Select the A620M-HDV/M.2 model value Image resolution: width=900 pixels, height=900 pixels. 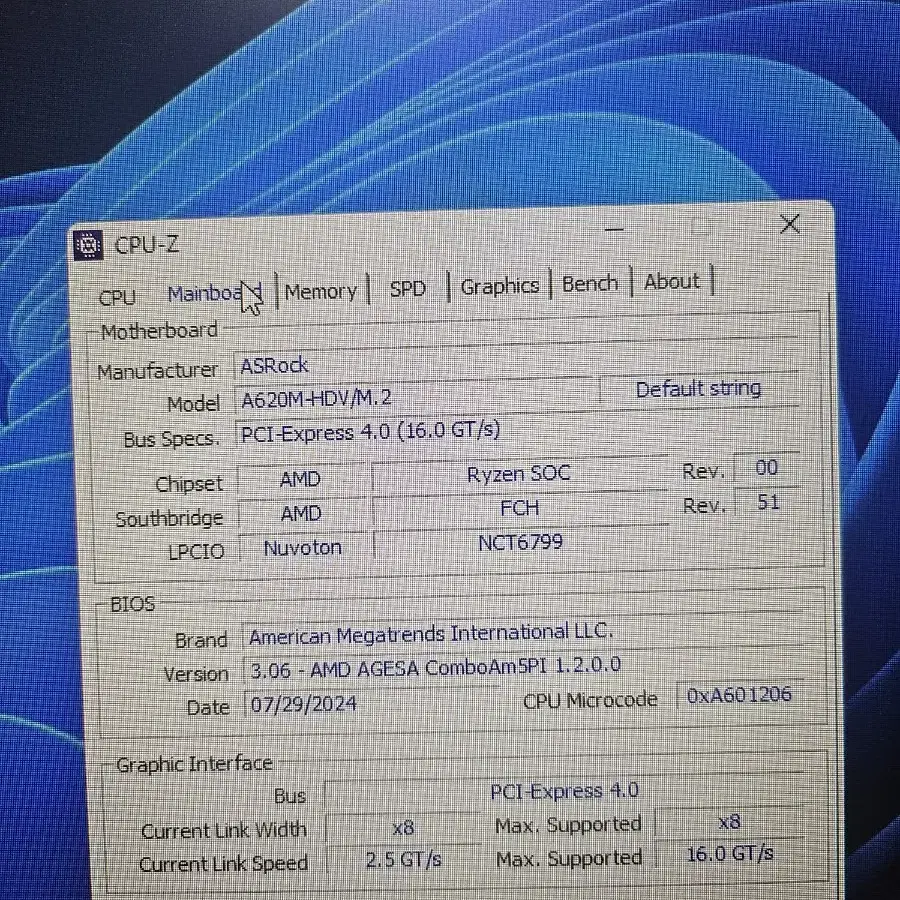click(416, 395)
